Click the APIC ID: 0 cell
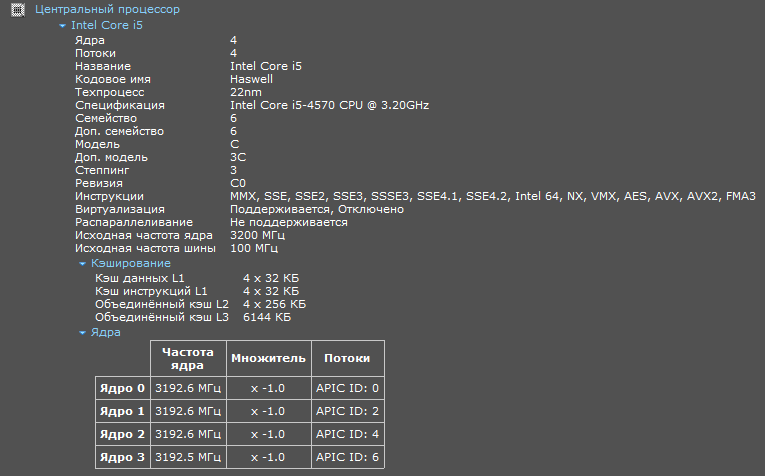This screenshot has height=476, width=765. pos(348,388)
